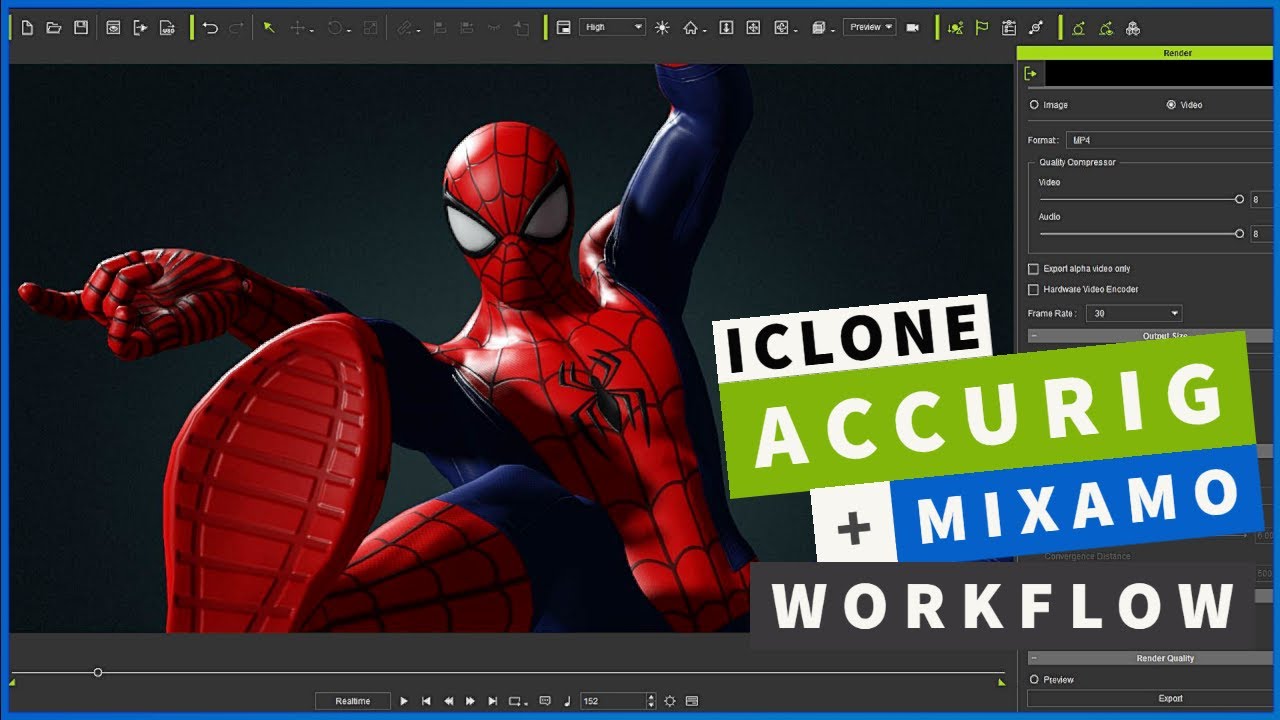Screen dimensions: 1280x720
Task: Open project with the folder icon
Action: pos(54,28)
